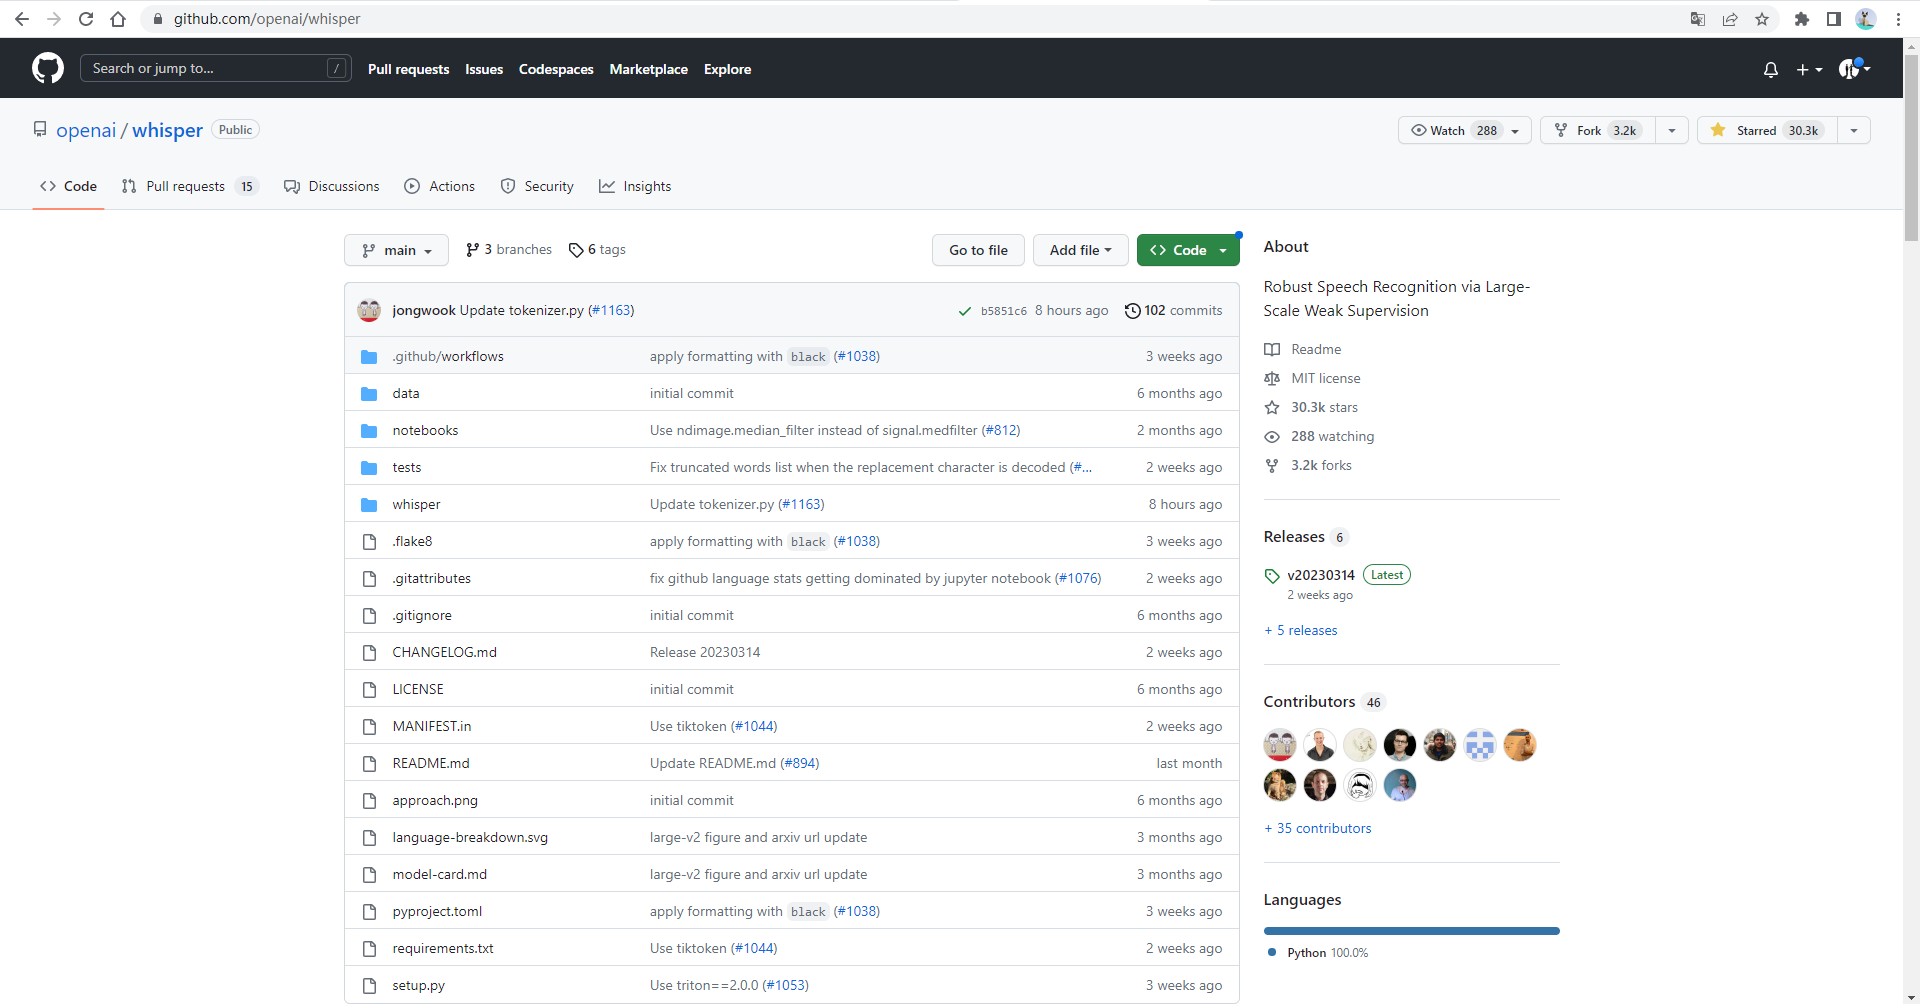Open the setup.py file
The width and height of the screenshot is (1920, 1004).
[x=418, y=986]
